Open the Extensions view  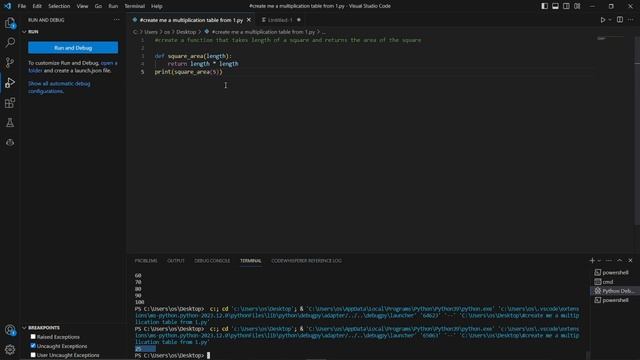[10, 102]
